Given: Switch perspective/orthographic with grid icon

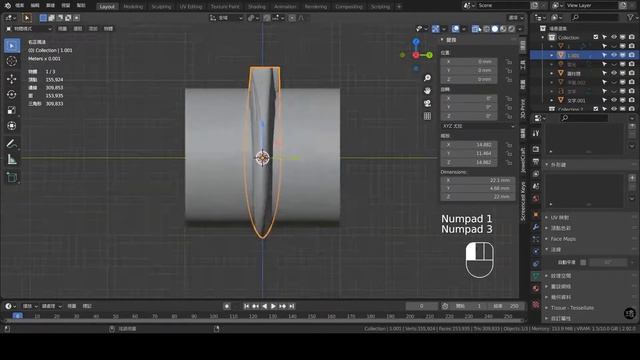Looking at the screenshot, I should pos(427,116).
